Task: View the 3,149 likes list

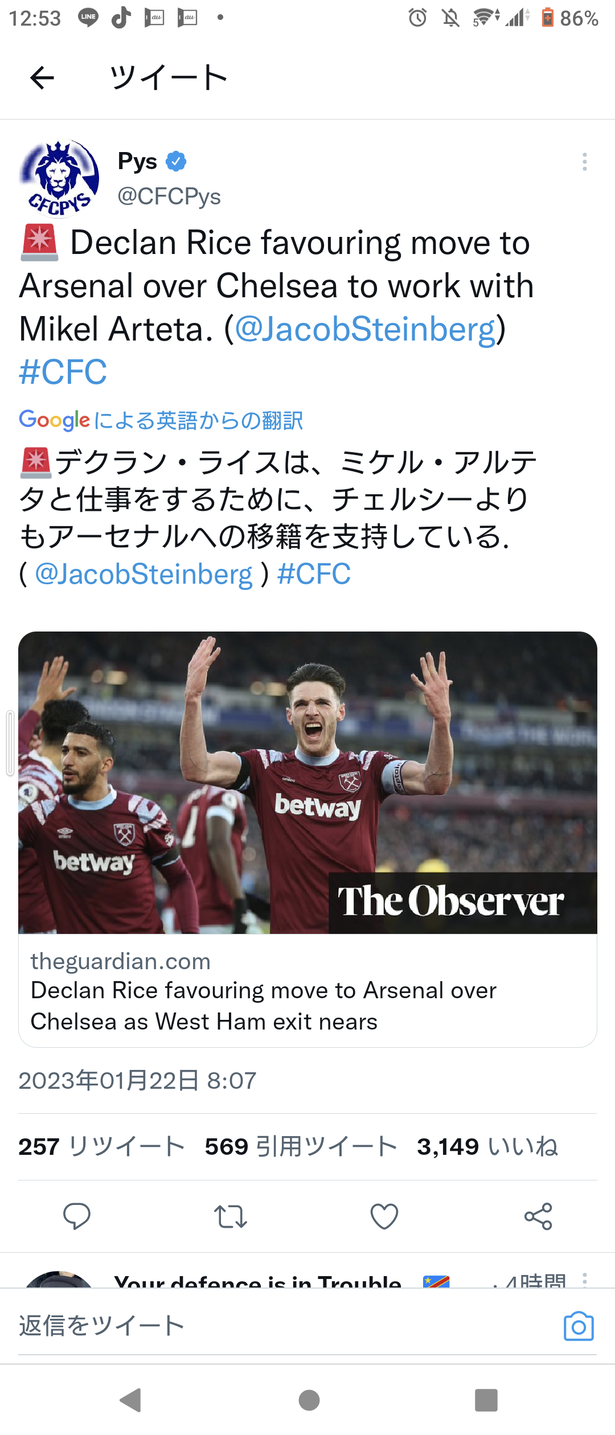Action: coord(487,1146)
